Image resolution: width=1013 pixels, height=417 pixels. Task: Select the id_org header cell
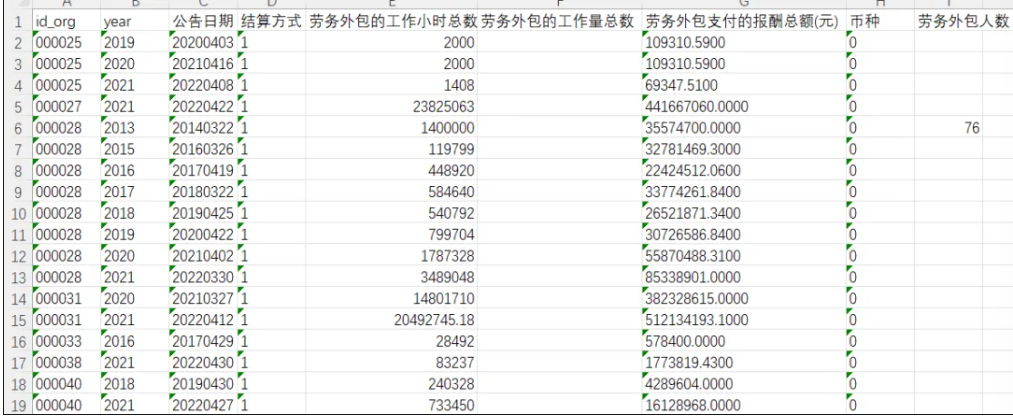point(65,21)
